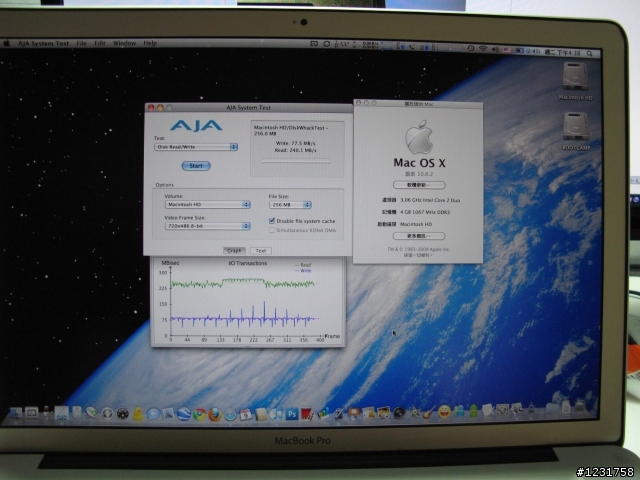This screenshot has width=640, height=480.
Task: Click the input source flag menu bar icon
Action: (507, 50)
